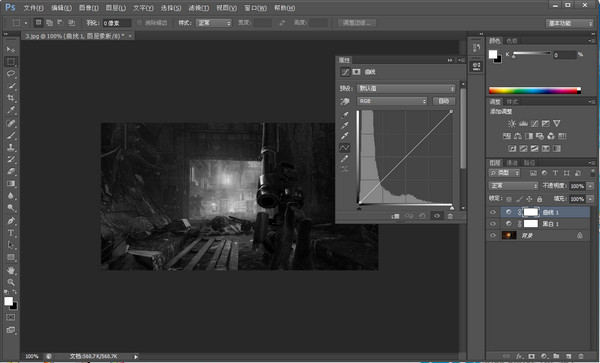
Task: Toggle lock position
Action: [529, 199]
